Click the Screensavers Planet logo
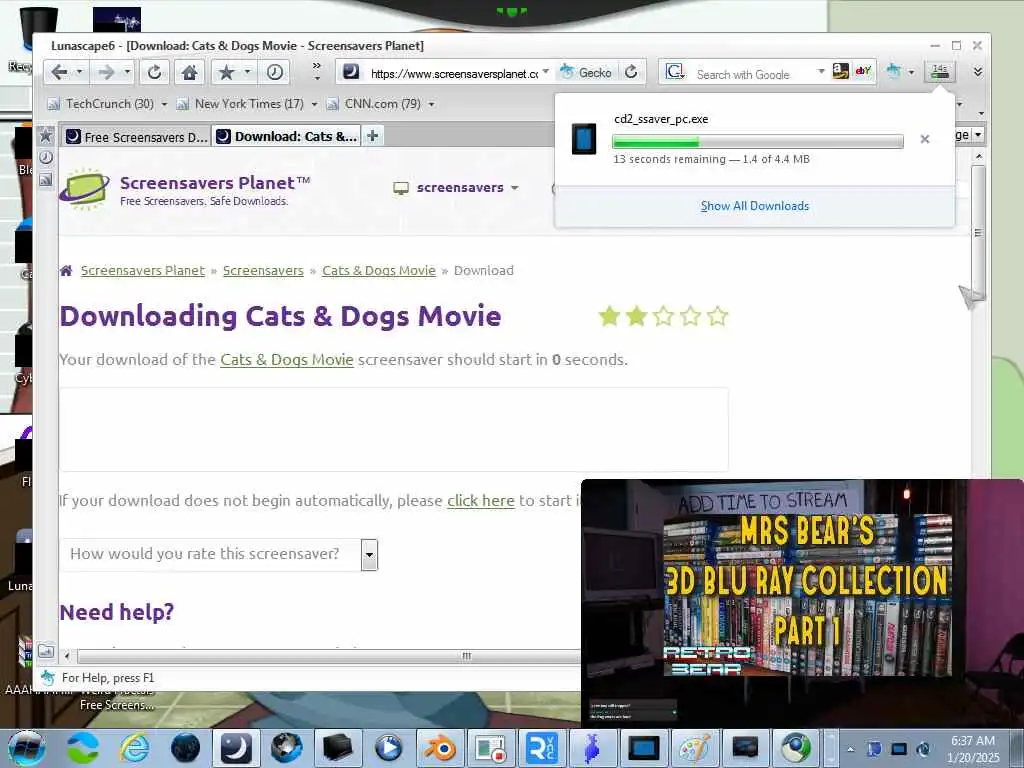 185,189
